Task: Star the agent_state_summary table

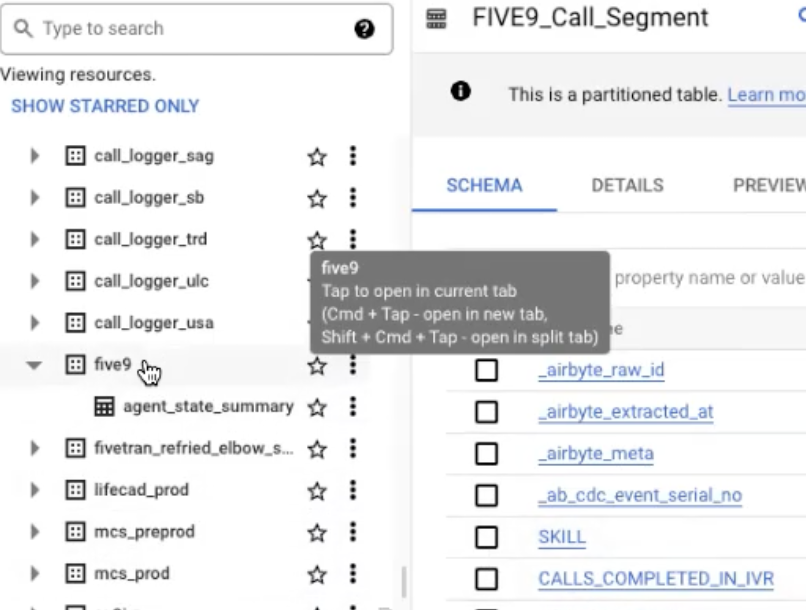Action: point(317,408)
